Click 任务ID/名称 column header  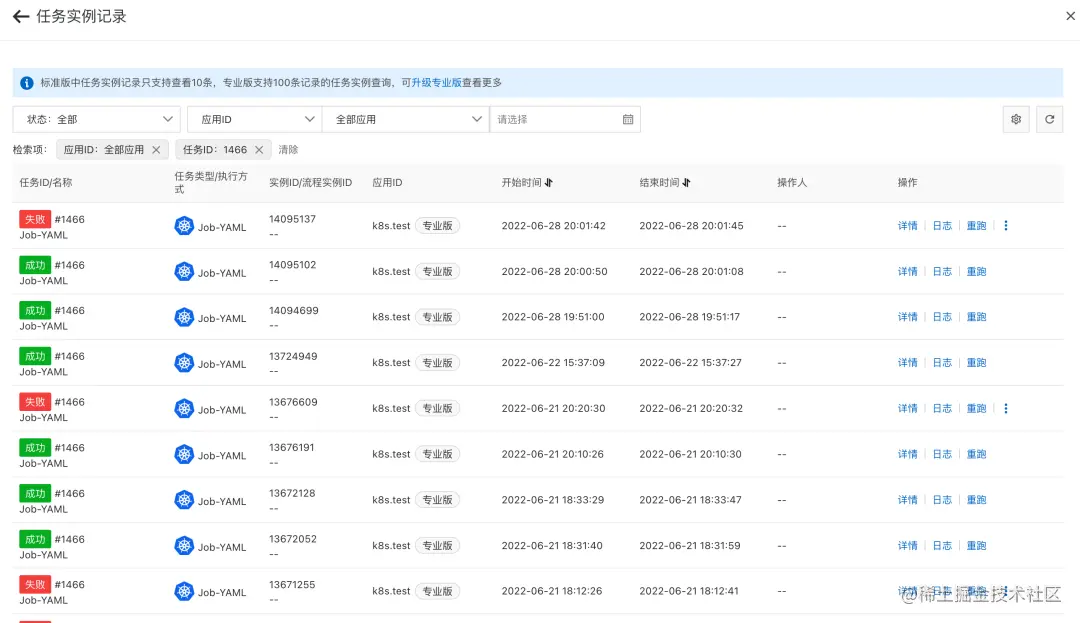click(45, 182)
